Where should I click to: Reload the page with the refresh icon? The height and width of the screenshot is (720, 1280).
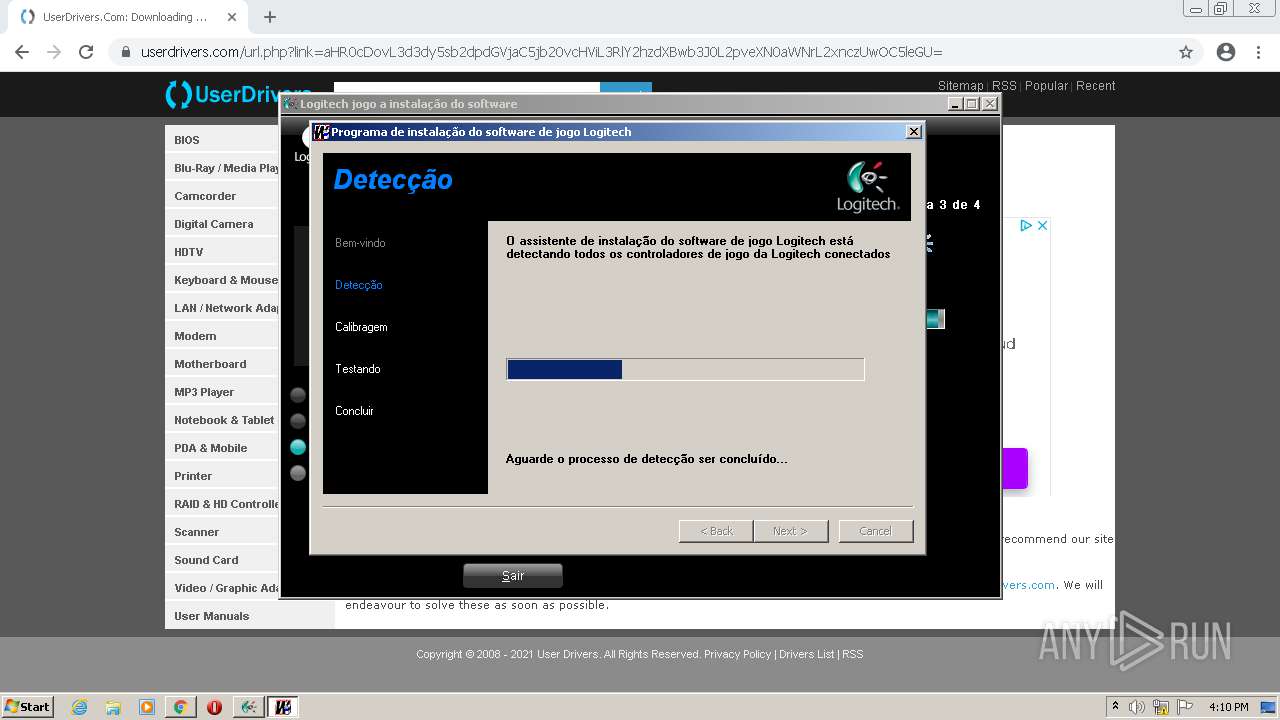click(86, 52)
